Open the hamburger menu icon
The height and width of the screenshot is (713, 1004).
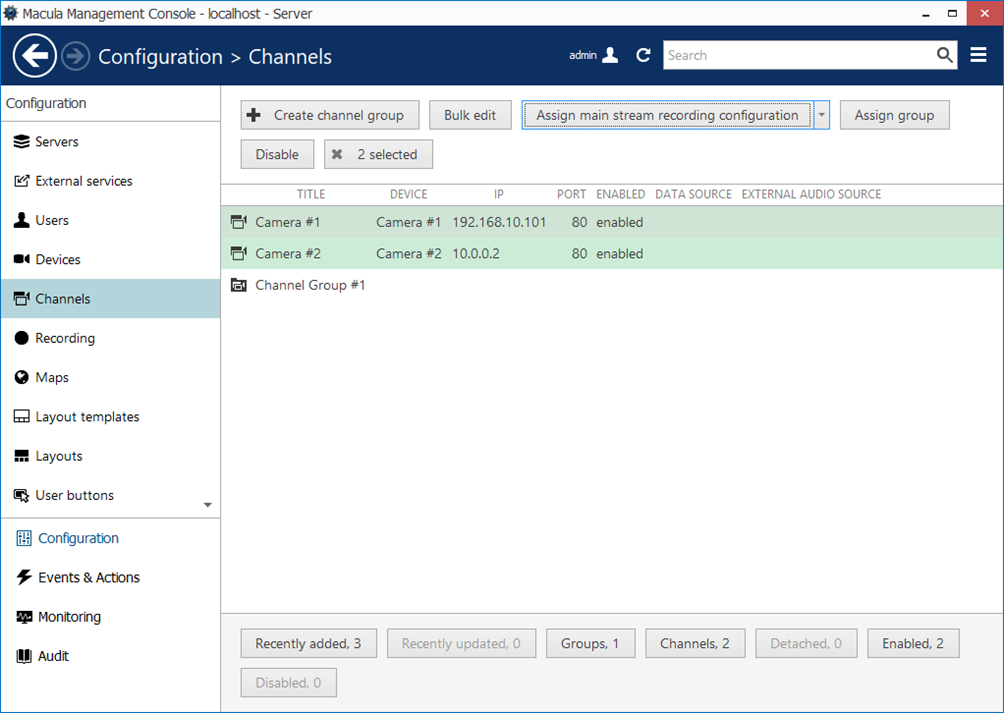[978, 56]
